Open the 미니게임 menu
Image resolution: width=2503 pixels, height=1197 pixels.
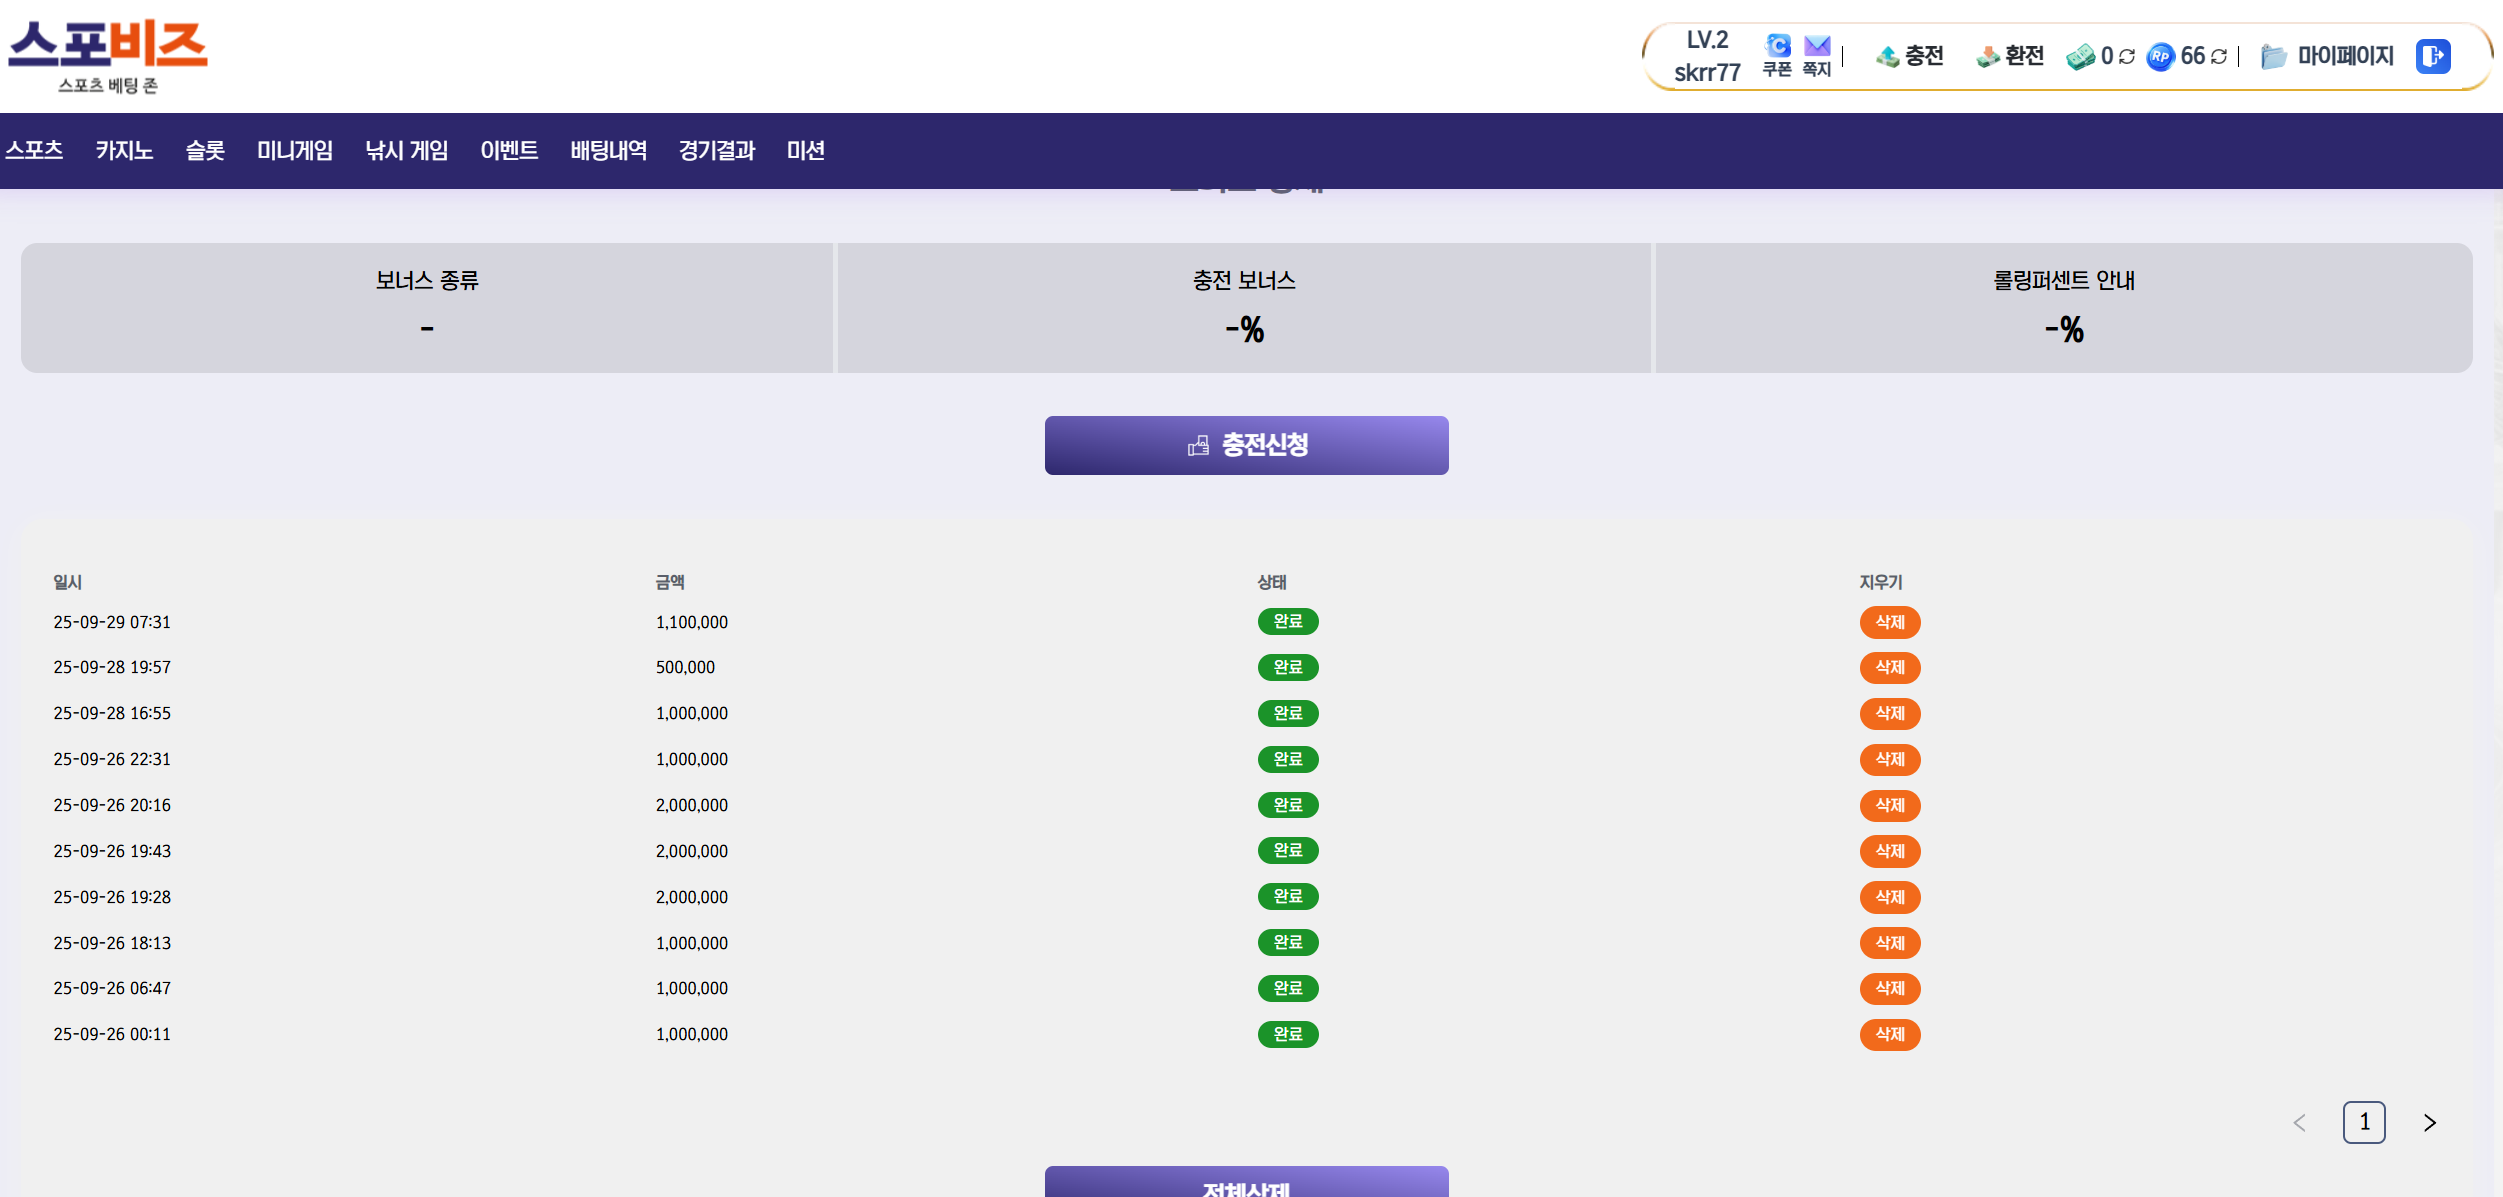click(295, 150)
